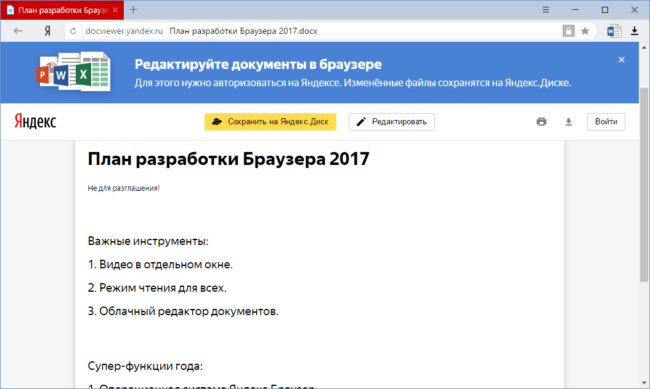The width and height of the screenshot is (650, 389).
Task: Download the document from viewer toolbar
Action: click(x=568, y=122)
